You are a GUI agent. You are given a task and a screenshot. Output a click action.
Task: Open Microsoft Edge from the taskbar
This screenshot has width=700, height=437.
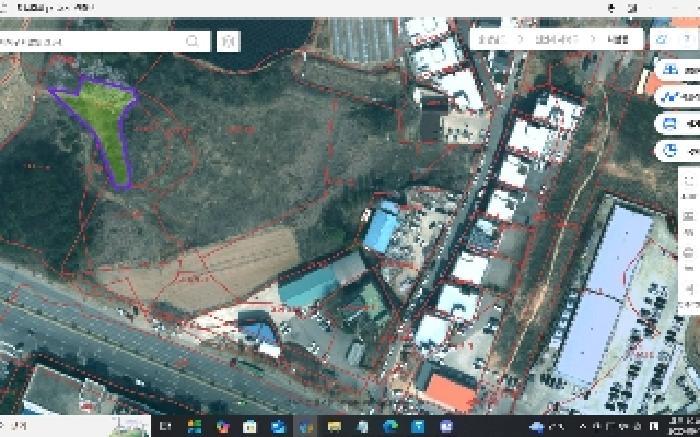point(390,426)
